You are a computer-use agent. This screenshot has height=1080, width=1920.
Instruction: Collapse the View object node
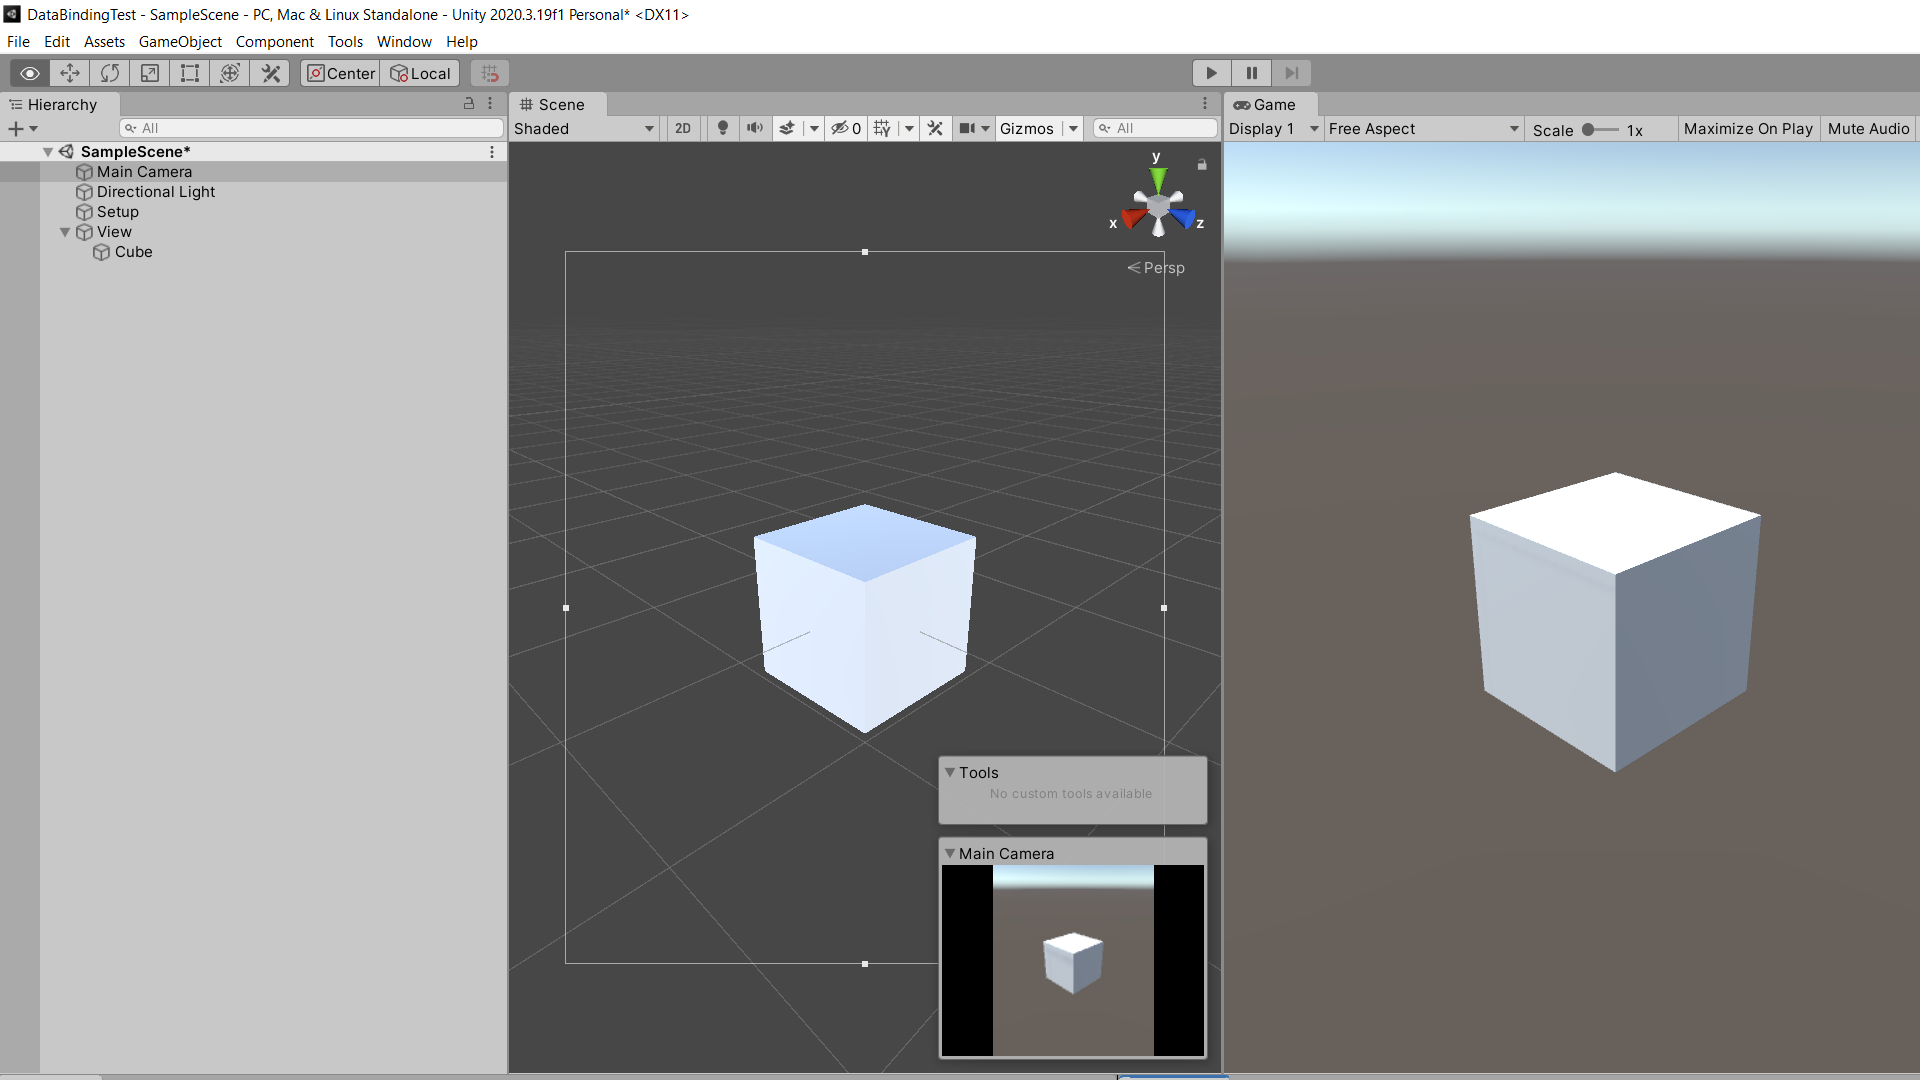pyautogui.click(x=65, y=232)
